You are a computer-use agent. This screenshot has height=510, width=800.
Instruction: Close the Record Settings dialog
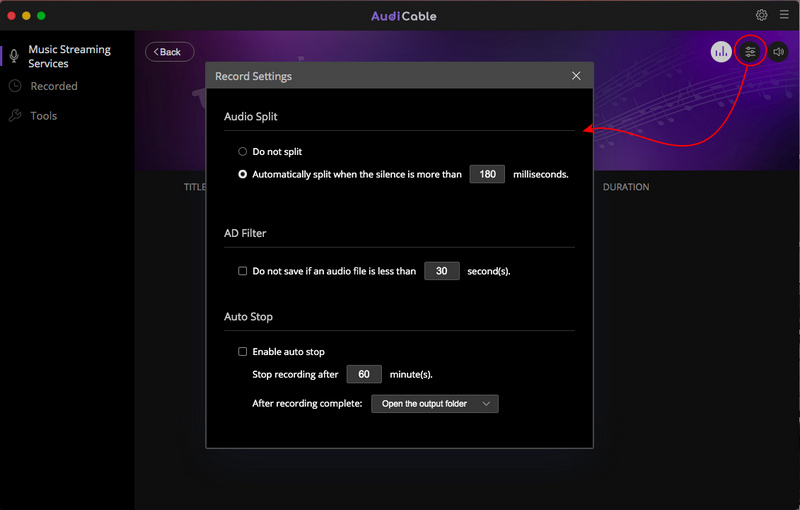point(576,76)
